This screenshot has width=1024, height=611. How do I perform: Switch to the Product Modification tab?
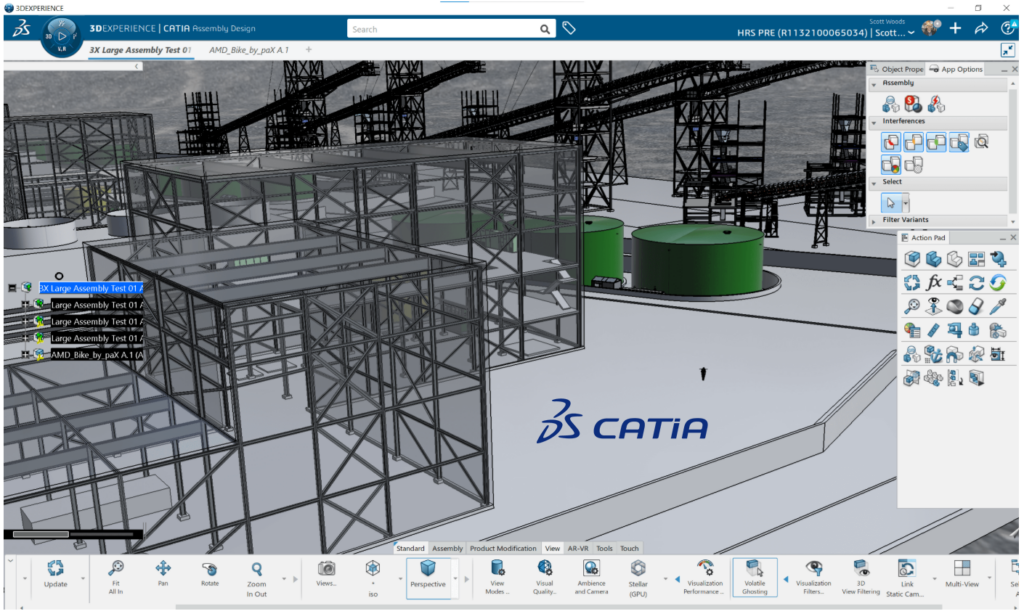point(503,548)
